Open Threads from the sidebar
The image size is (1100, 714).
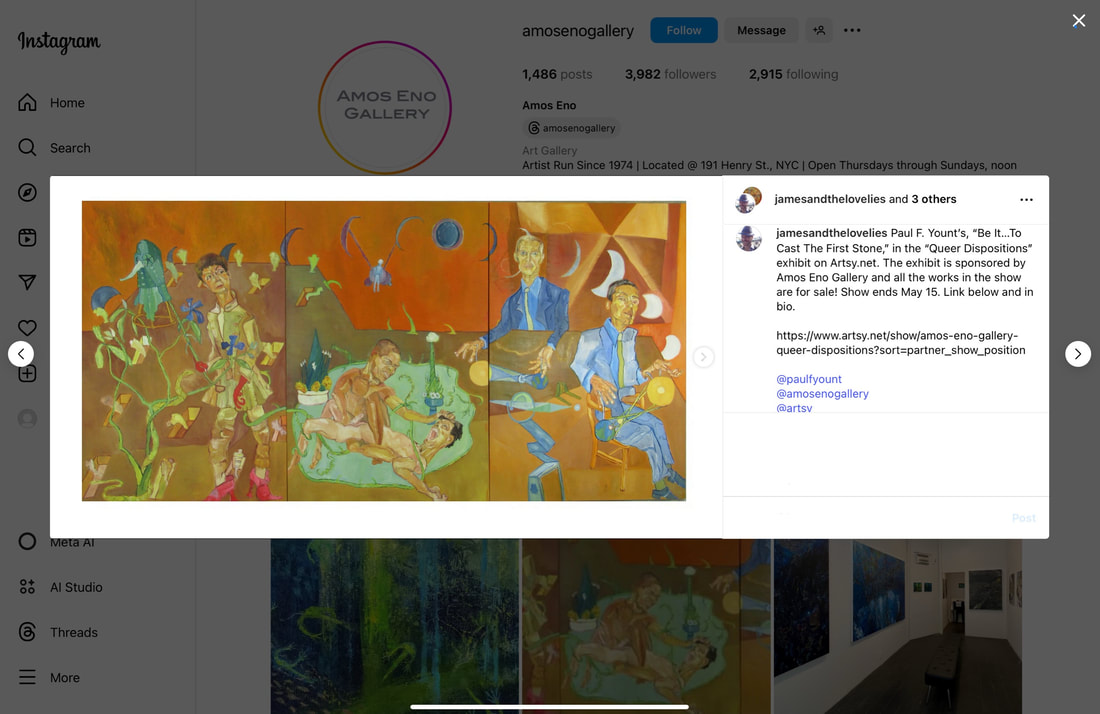pos(58,632)
